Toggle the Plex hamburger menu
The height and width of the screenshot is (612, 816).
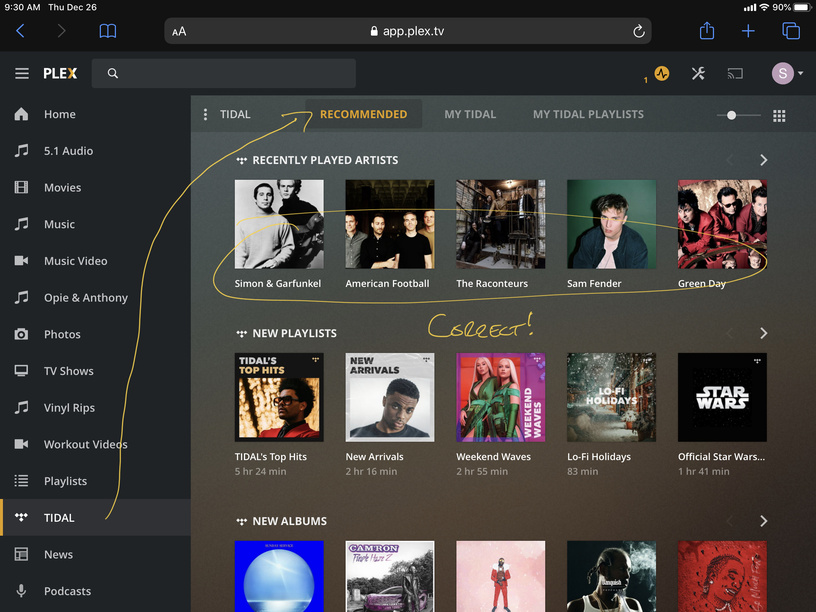(x=22, y=73)
